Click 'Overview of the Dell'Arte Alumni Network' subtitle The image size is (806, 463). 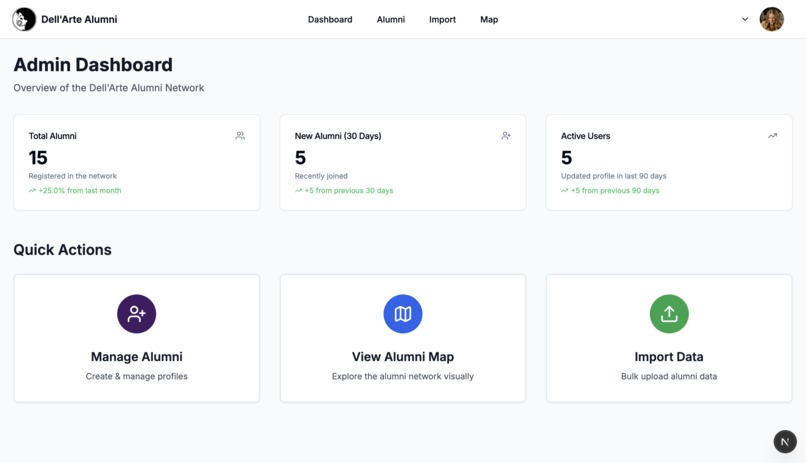(109, 88)
